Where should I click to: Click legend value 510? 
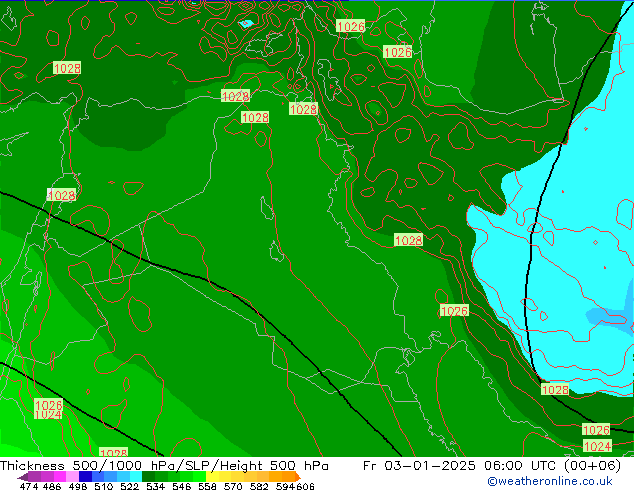103,486
